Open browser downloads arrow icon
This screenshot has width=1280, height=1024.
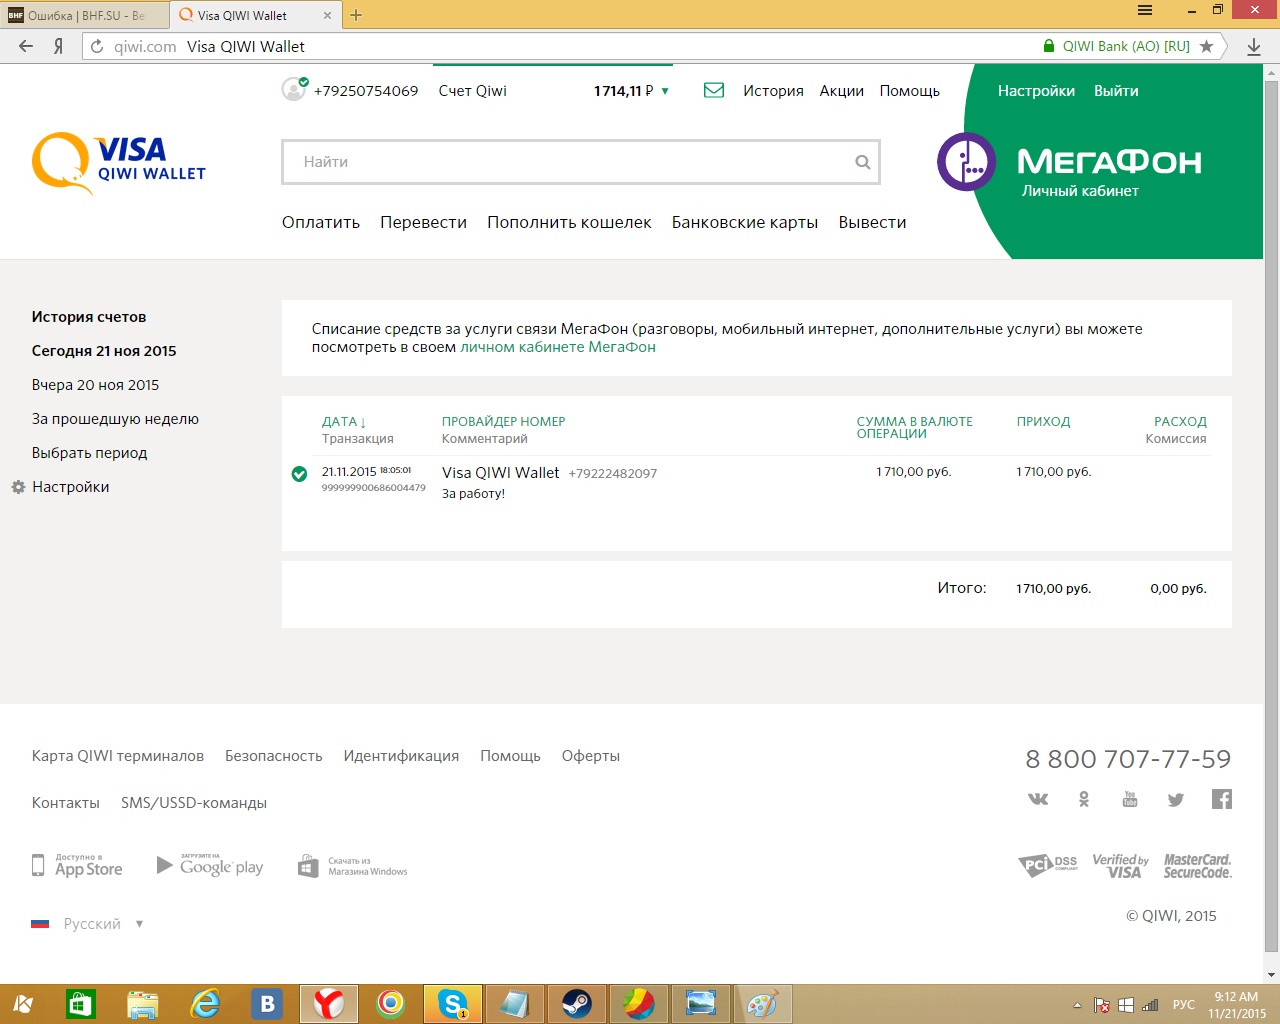click(x=1254, y=46)
